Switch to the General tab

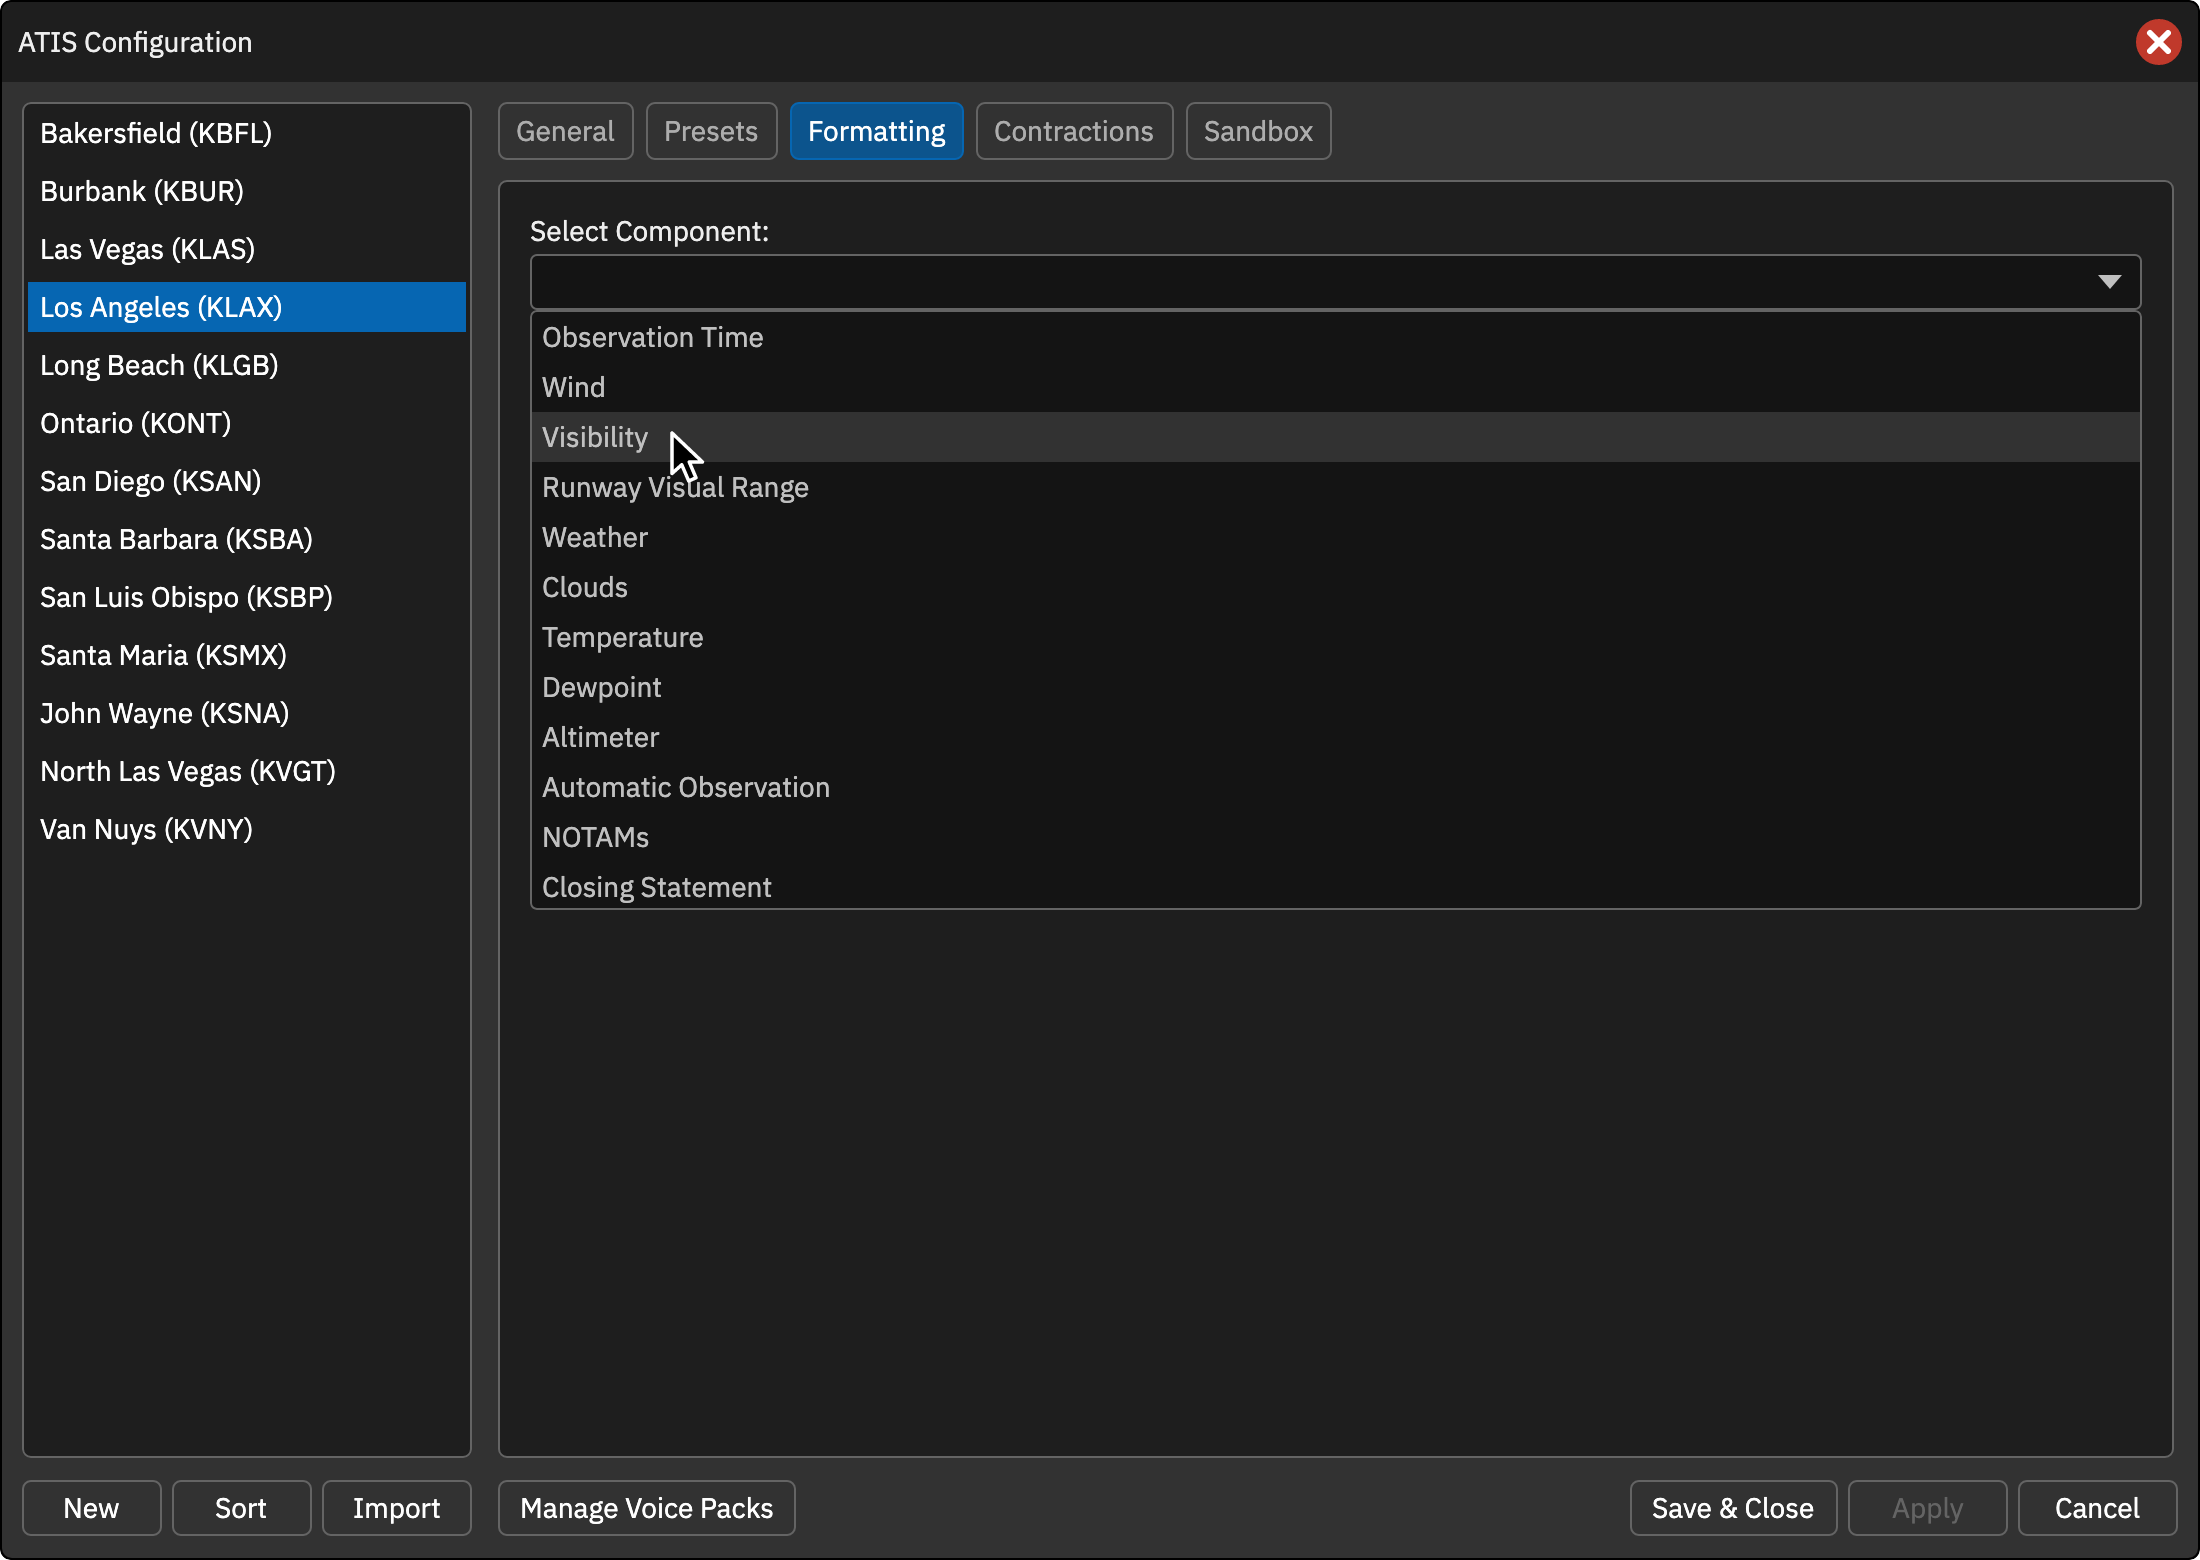pos(565,131)
